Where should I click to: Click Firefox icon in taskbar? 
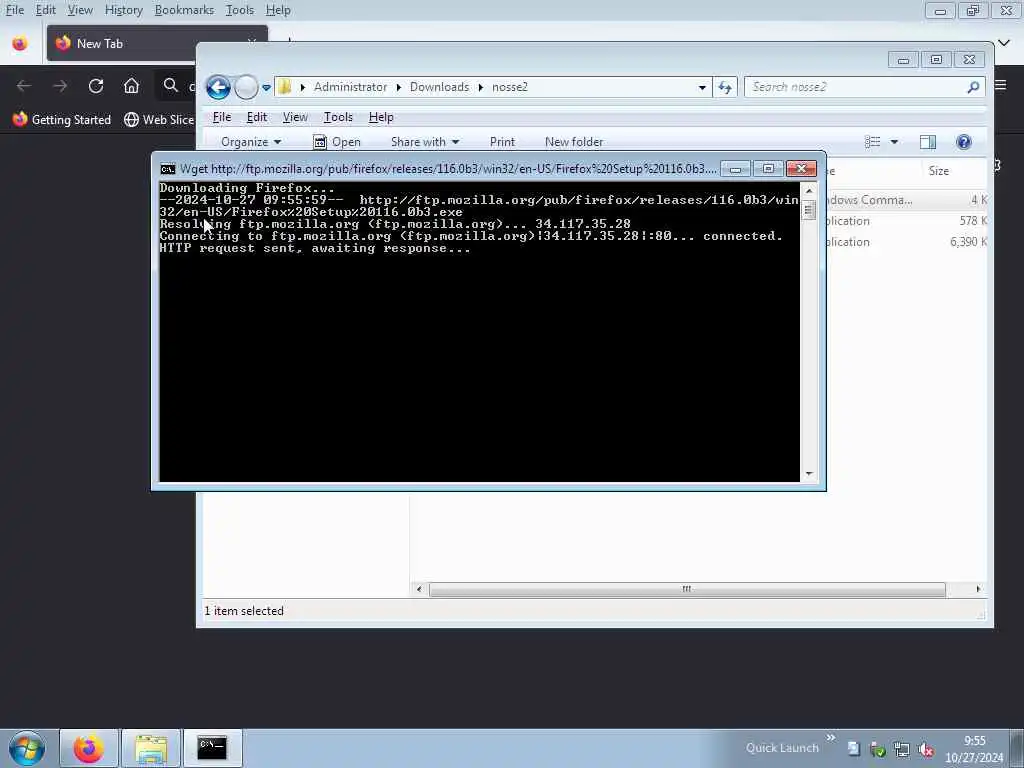point(89,748)
